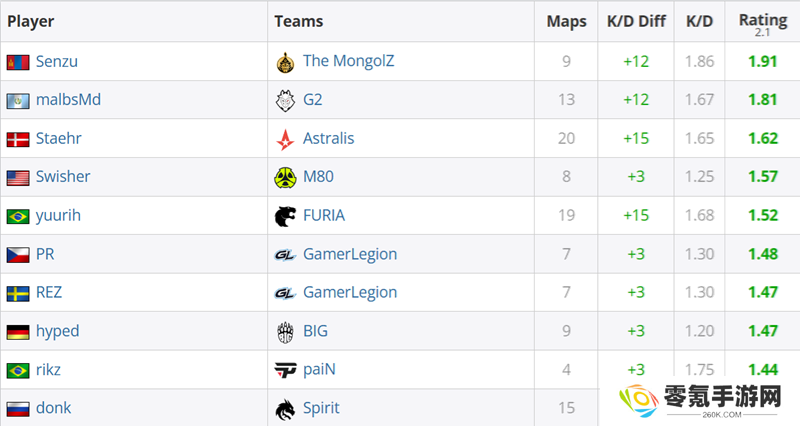The height and width of the screenshot is (426, 800).
Task: Click The MongolZ team logo icon
Action: coord(285,62)
